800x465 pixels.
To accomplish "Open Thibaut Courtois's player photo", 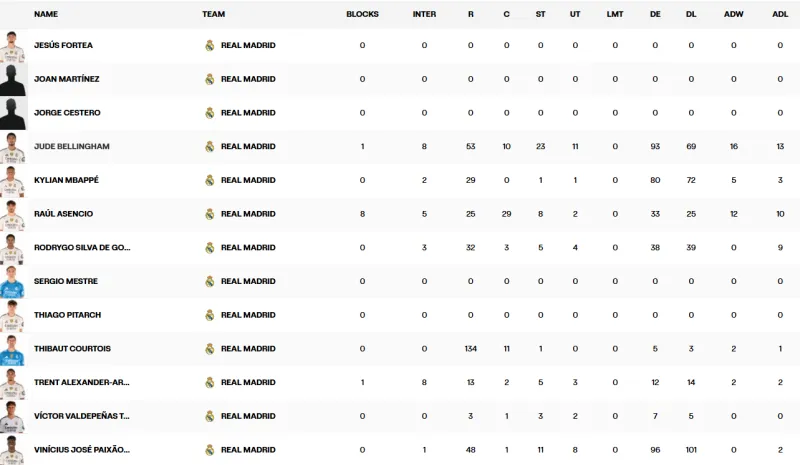I will pos(12,349).
